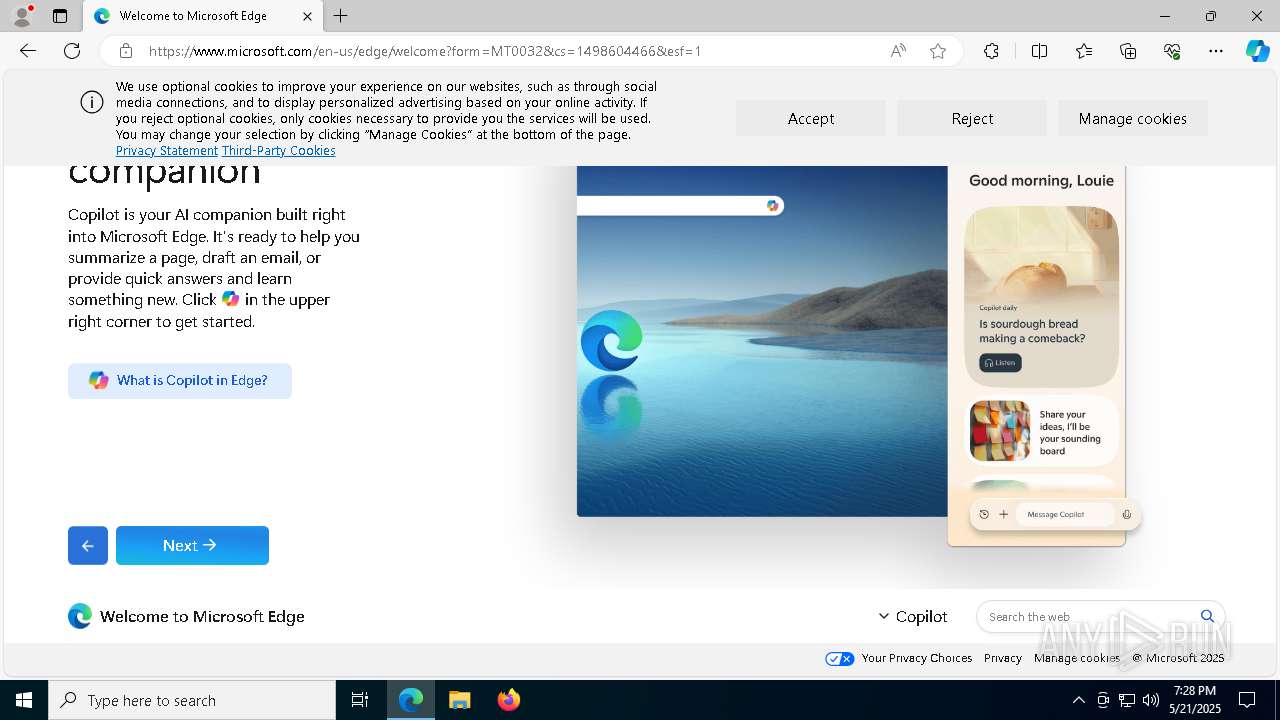Screen dimensions: 1280x720
Task: Go back with the browser back arrow
Action: [x=28, y=51]
